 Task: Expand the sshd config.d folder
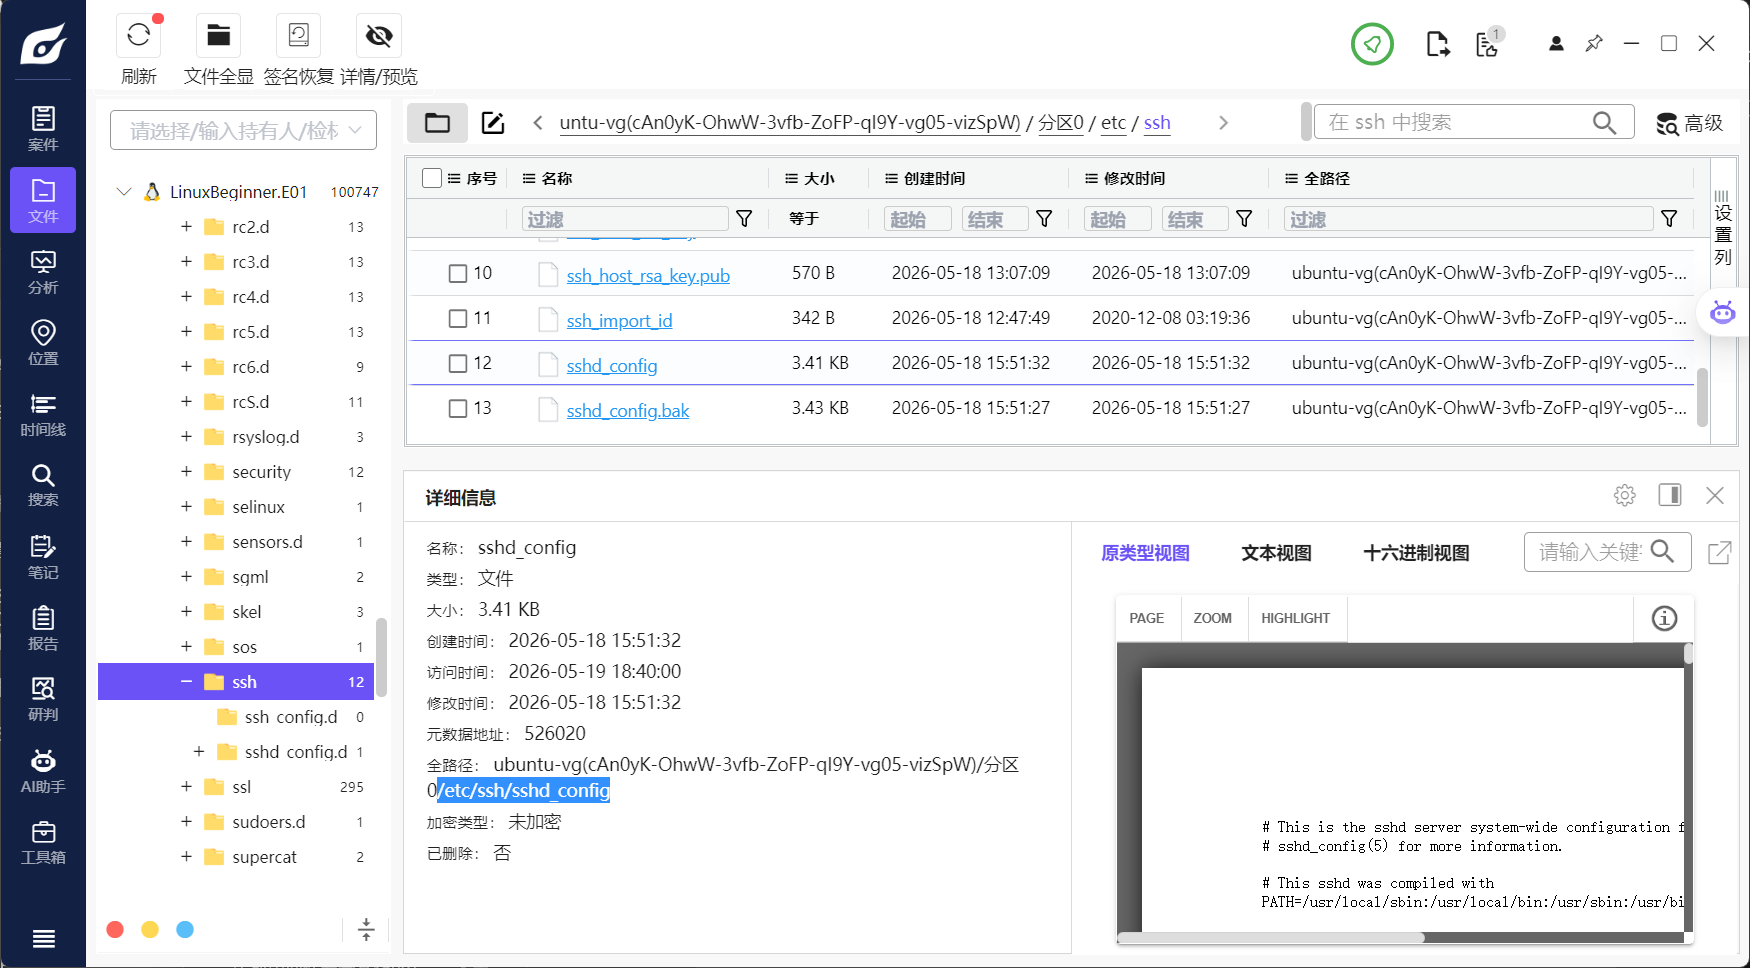199,752
